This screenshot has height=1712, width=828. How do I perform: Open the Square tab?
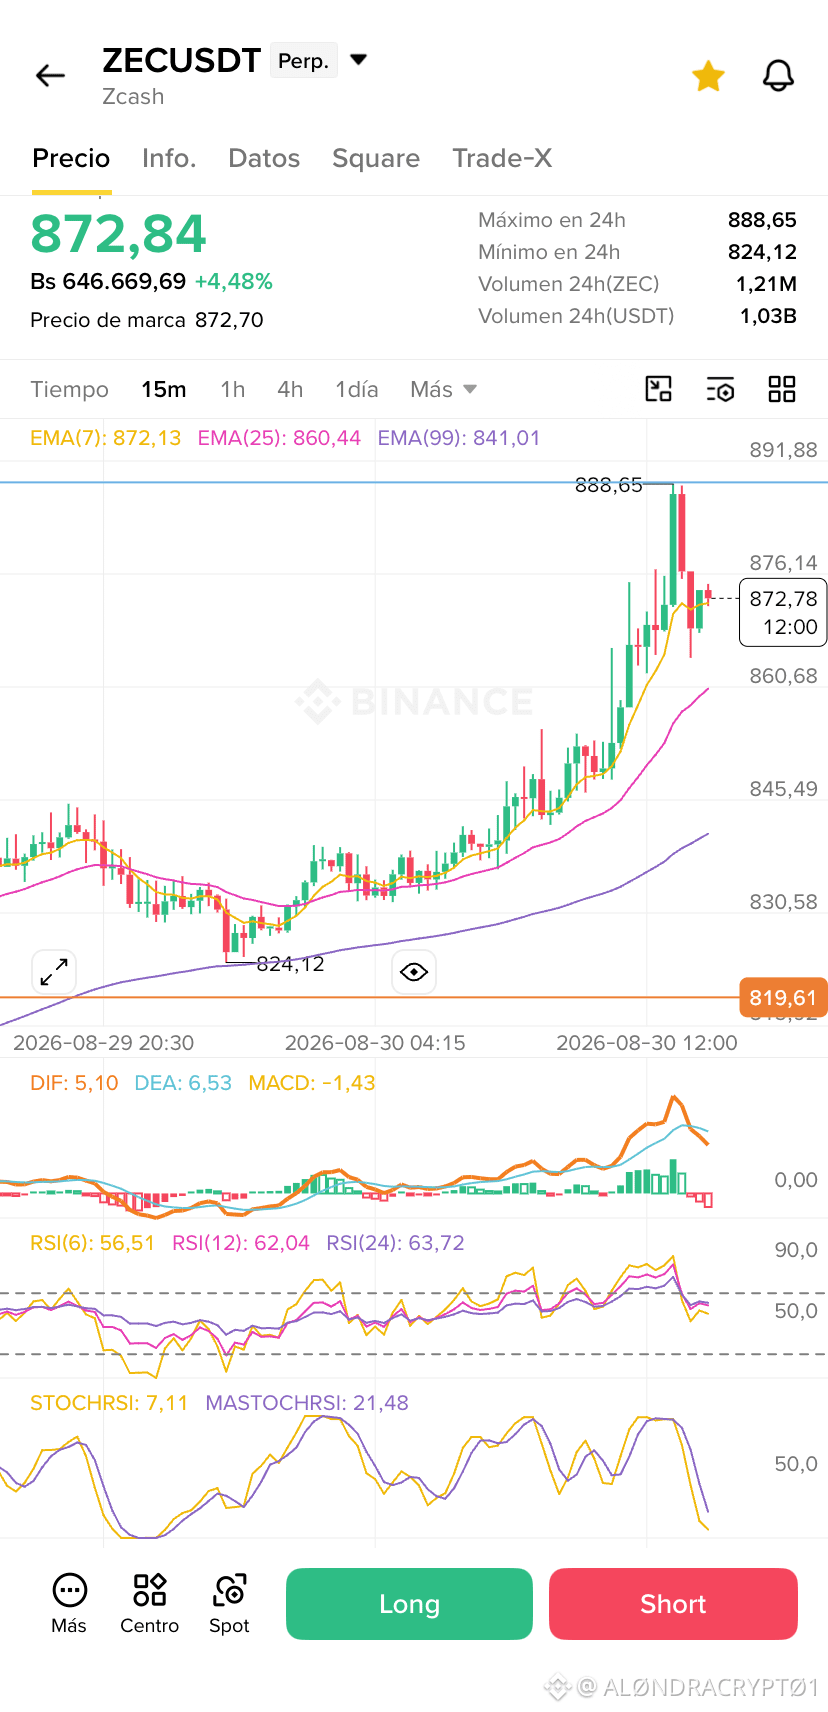point(376,158)
